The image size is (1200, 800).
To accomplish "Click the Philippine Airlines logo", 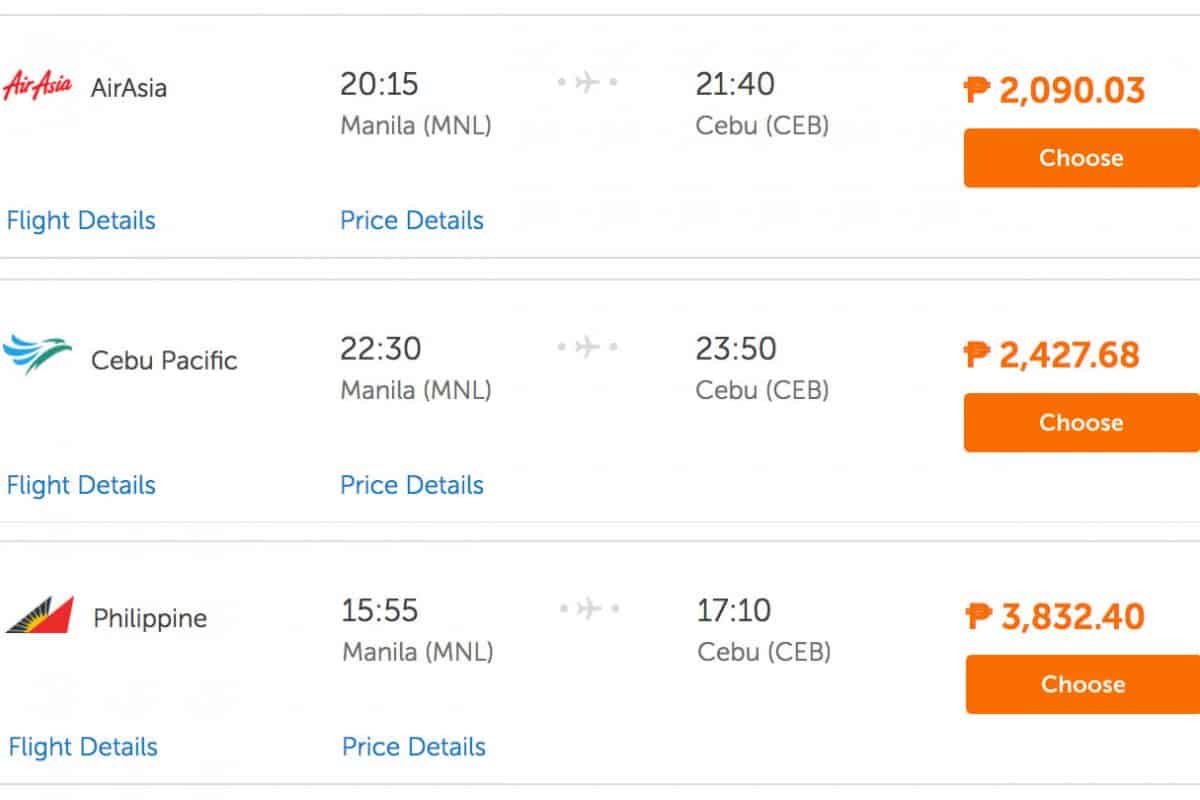I will coord(40,614).
